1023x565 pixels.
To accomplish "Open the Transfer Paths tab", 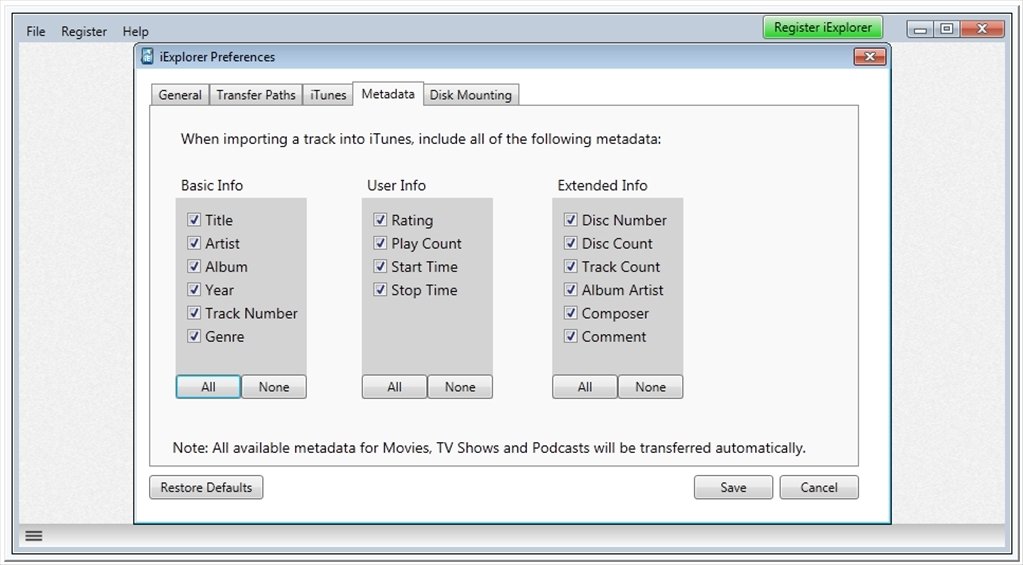I will click(256, 95).
